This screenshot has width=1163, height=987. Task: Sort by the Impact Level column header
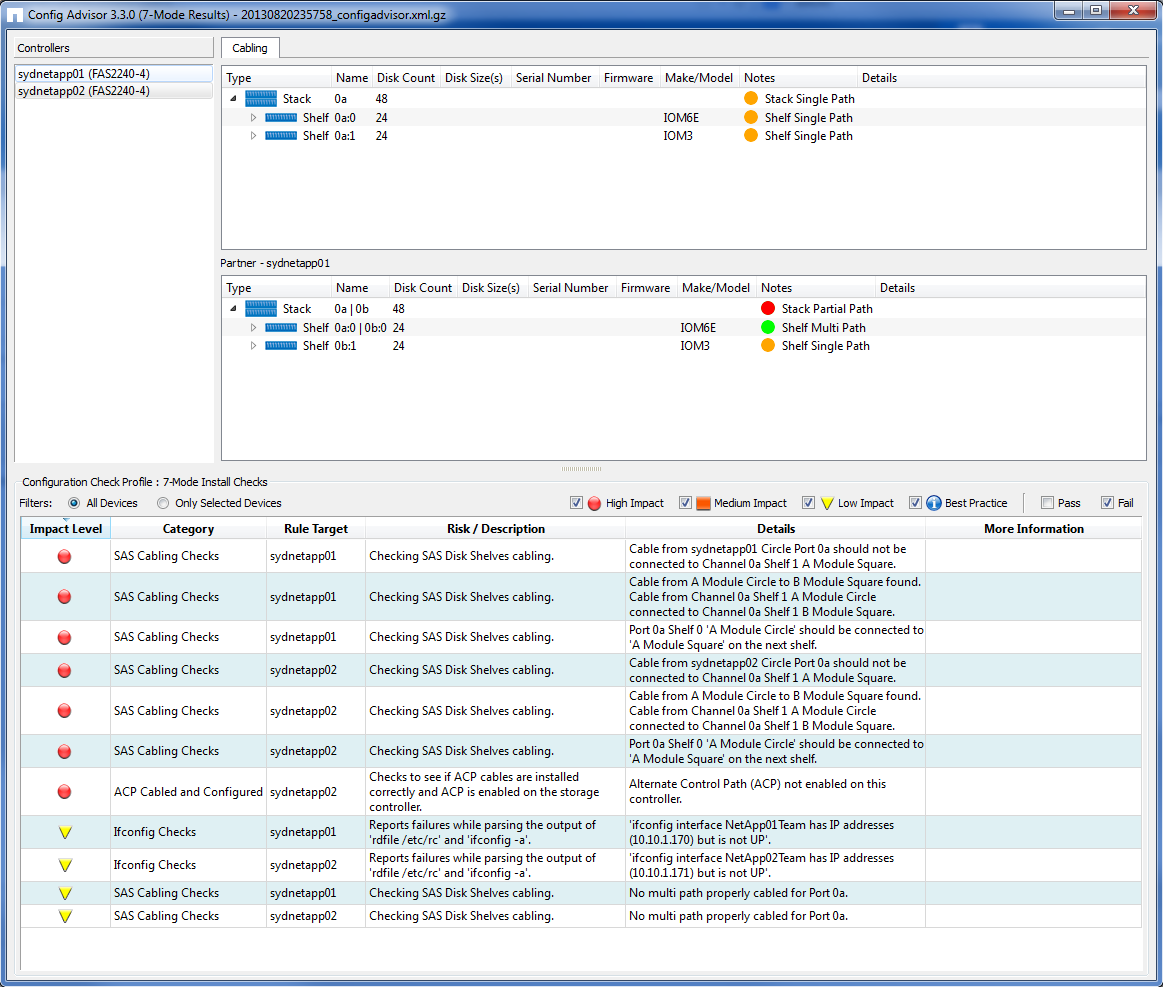pyautogui.click(x=66, y=529)
